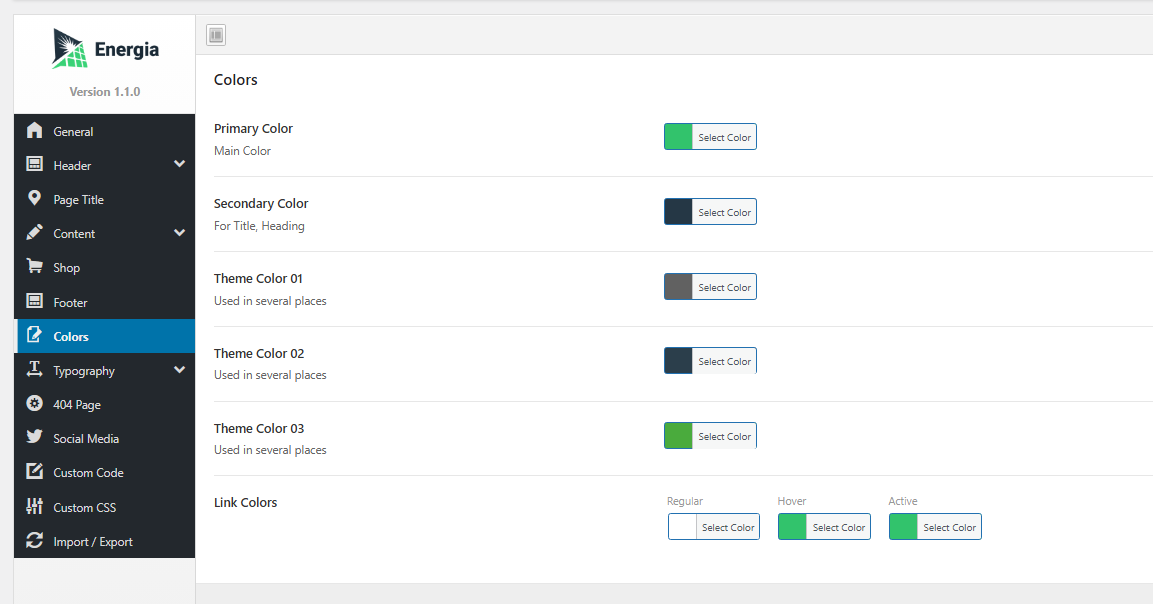Click the Theme Color 03 label
Image resolution: width=1153 pixels, height=604 pixels.
[x=259, y=428]
